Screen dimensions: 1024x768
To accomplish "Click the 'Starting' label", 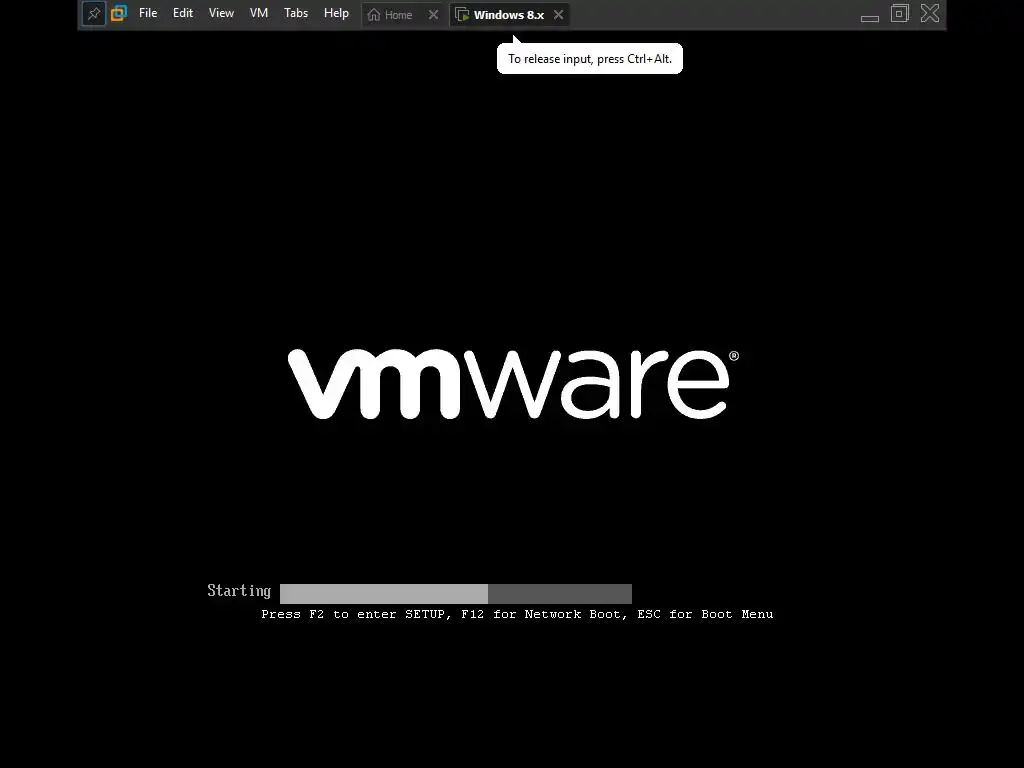I will pyautogui.click(x=239, y=591).
